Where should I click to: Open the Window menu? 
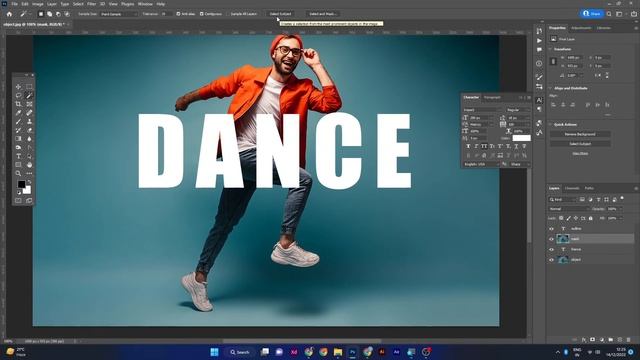(x=145, y=4)
